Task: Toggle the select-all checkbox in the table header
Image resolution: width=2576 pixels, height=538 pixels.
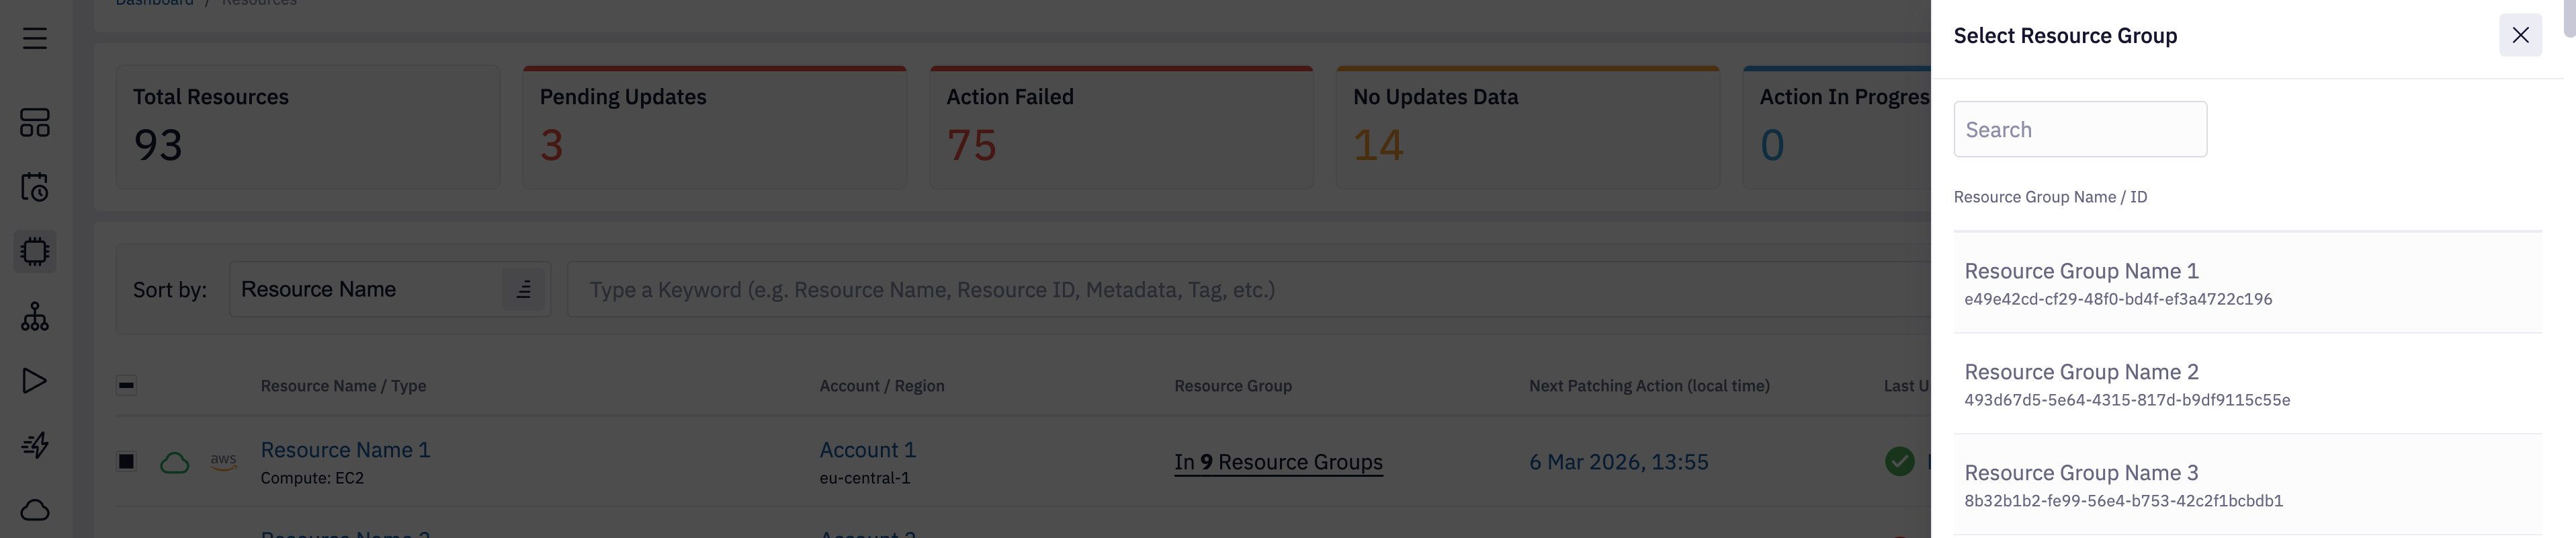Action: 127,385
